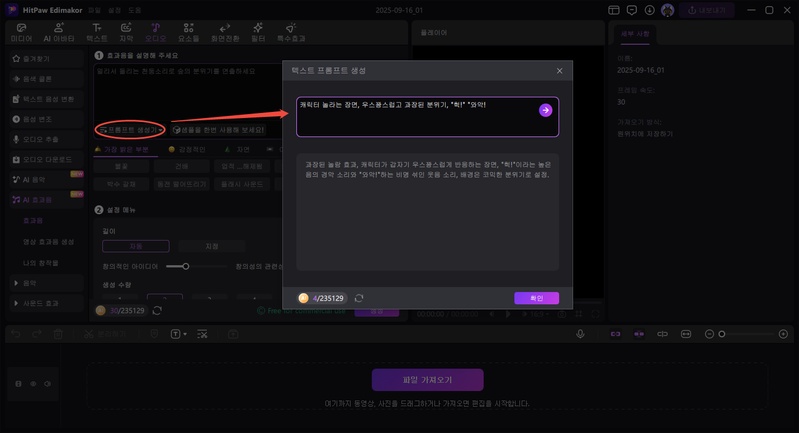Screen dimensions: 799x433
Task: Refresh credits next to 30/235129
Action: pyautogui.click(x=157, y=310)
